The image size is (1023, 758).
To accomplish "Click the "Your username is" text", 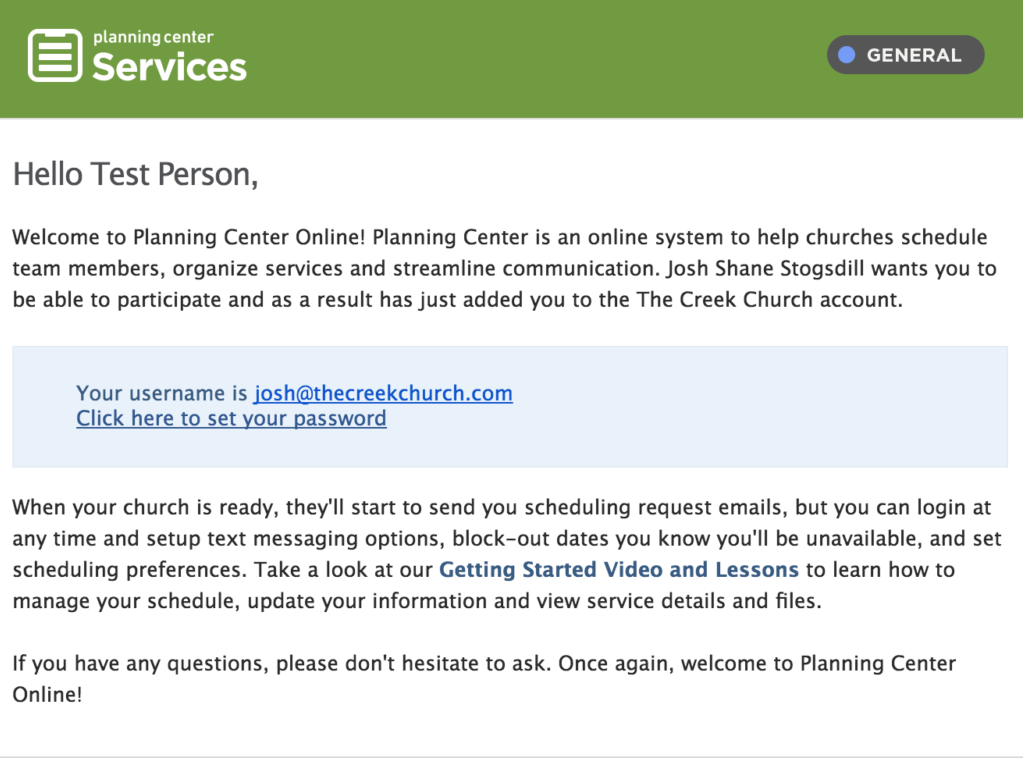I will pyautogui.click(x=162, y=393).
